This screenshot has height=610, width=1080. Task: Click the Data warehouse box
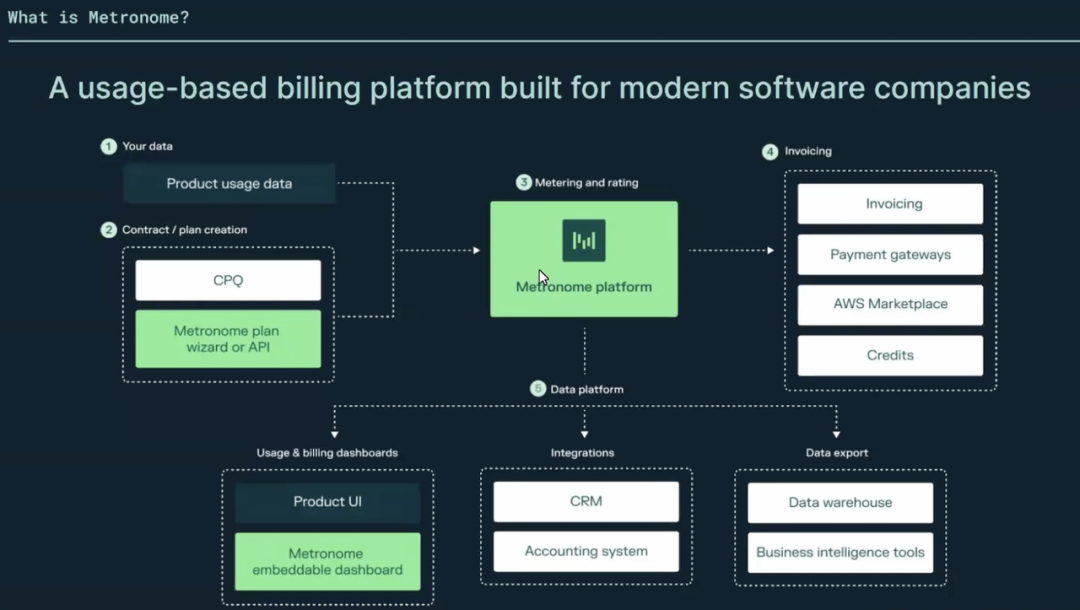(840, 503)
